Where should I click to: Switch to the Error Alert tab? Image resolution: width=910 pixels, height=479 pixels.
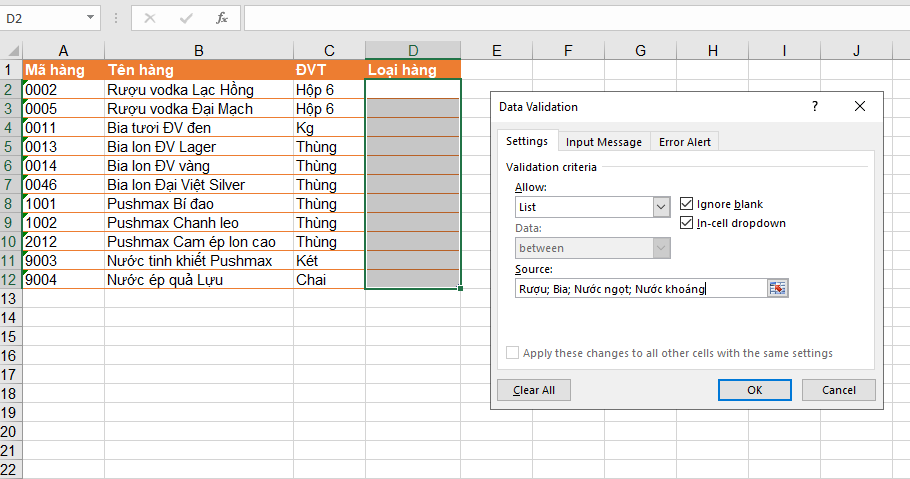pyautogui.click(x=685, y=142)
